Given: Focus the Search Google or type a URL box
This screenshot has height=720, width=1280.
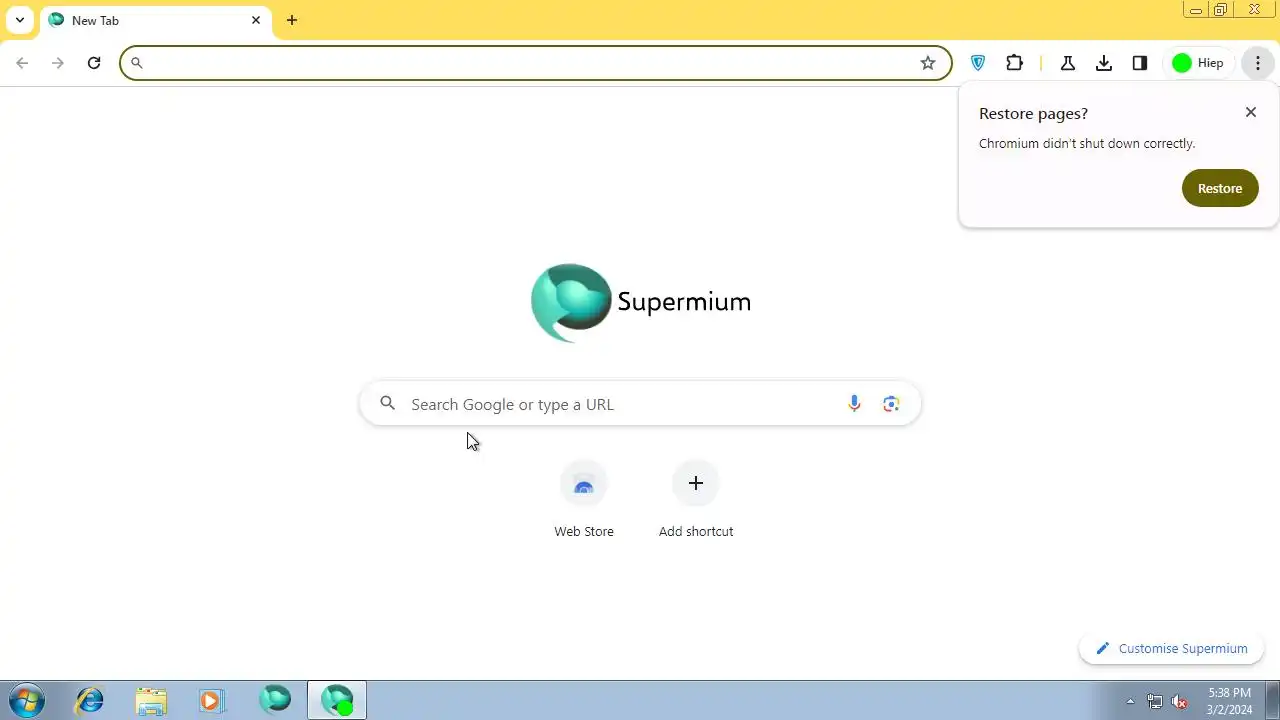Looking at the screenshot, I should (640, 404).
